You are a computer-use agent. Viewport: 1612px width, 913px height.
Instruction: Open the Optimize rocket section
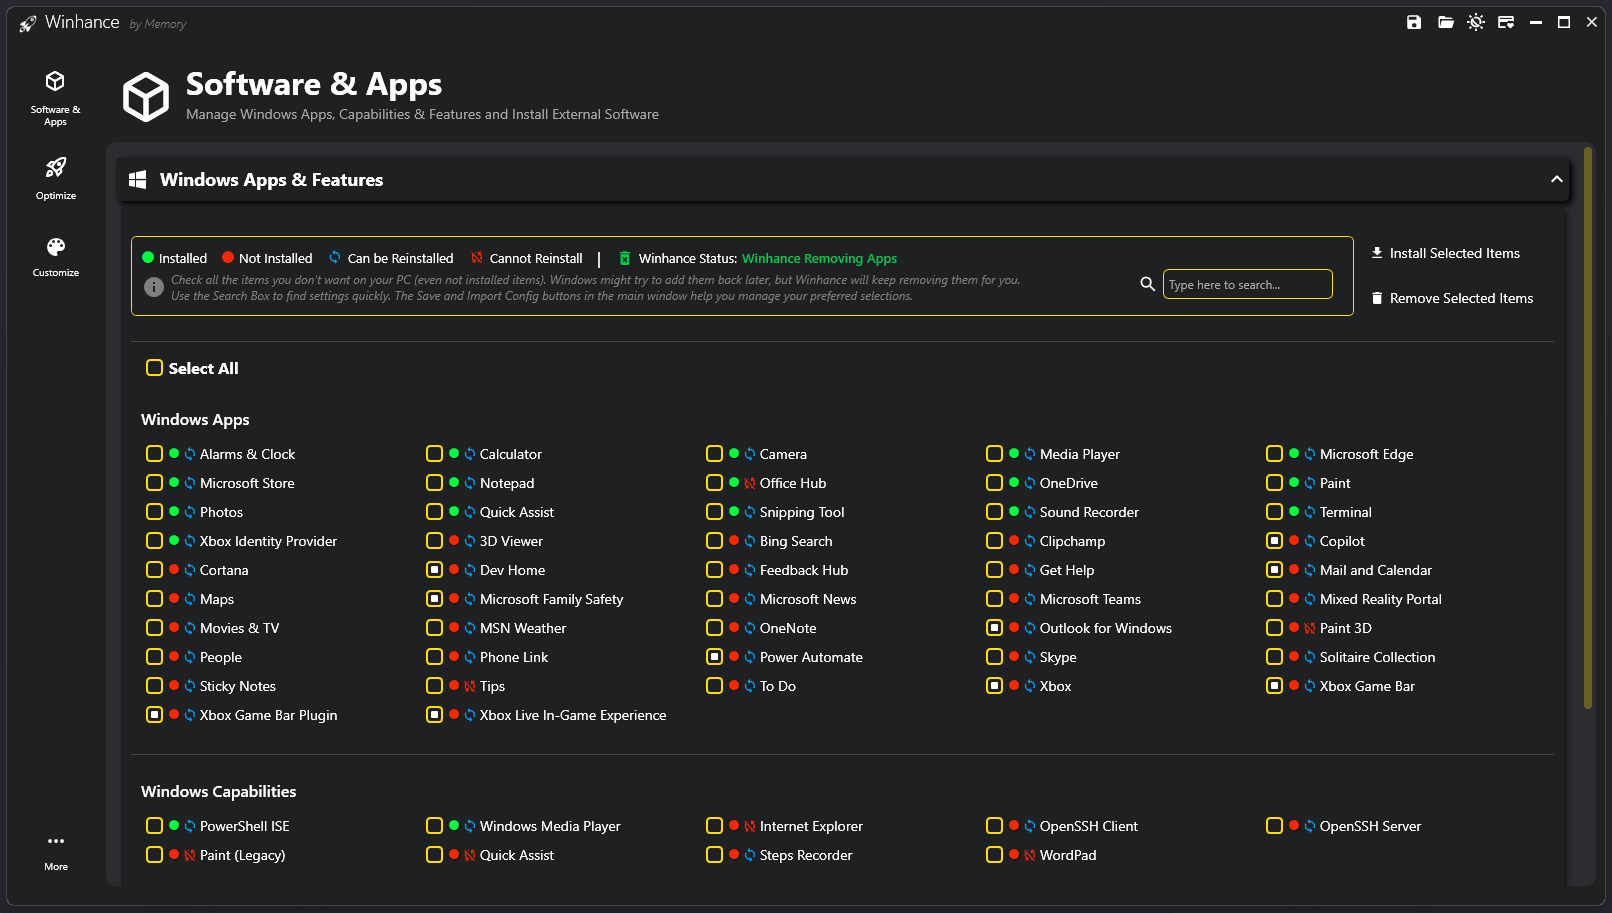56,177
